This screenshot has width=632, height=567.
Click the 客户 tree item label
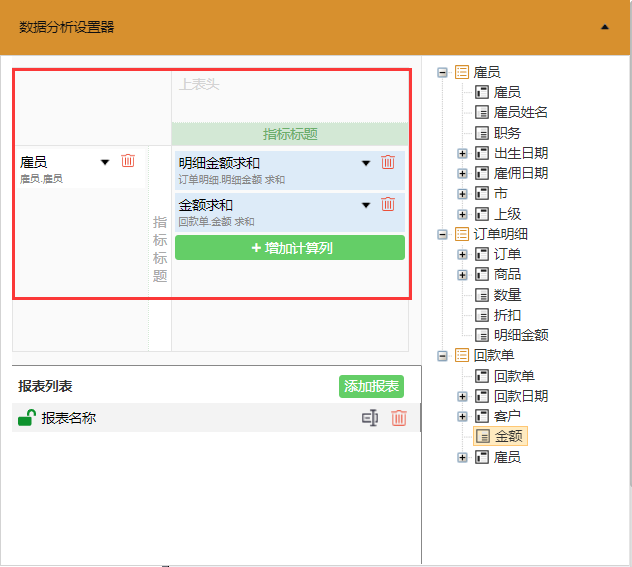[507, 416]
